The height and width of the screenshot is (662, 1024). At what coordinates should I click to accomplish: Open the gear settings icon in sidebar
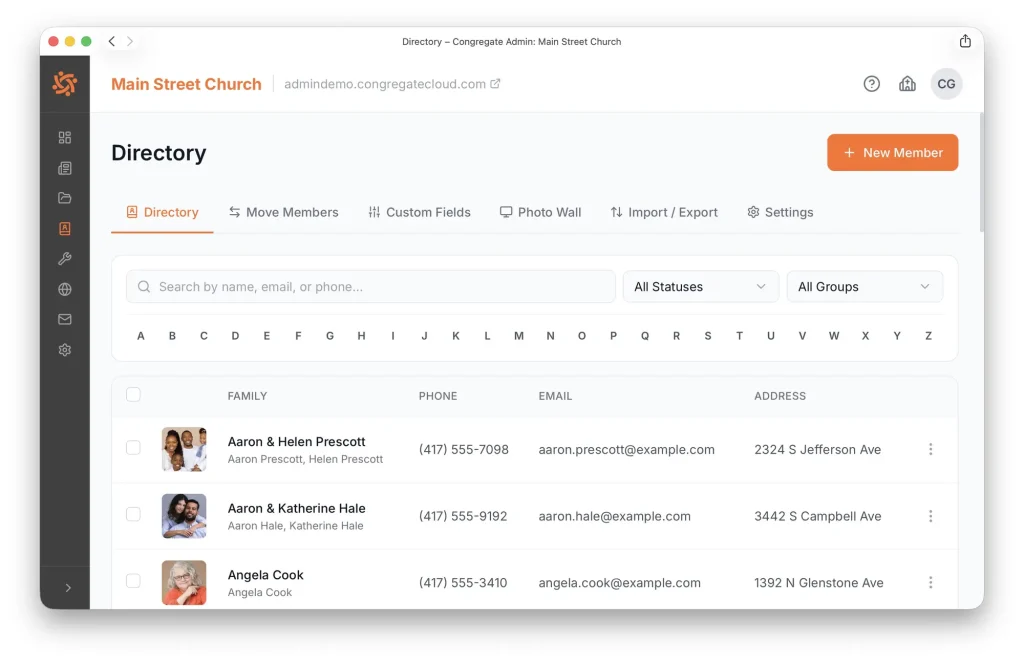[x=65, y=350]
